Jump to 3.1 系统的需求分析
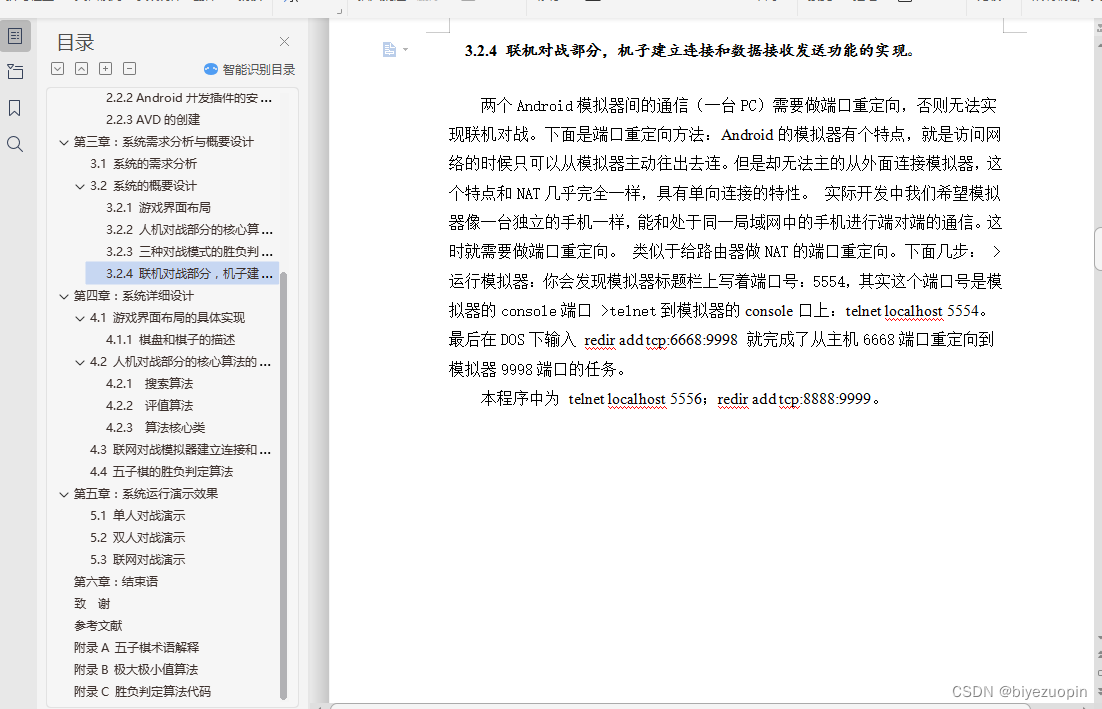1102x709 pixels. pos(143,164)
